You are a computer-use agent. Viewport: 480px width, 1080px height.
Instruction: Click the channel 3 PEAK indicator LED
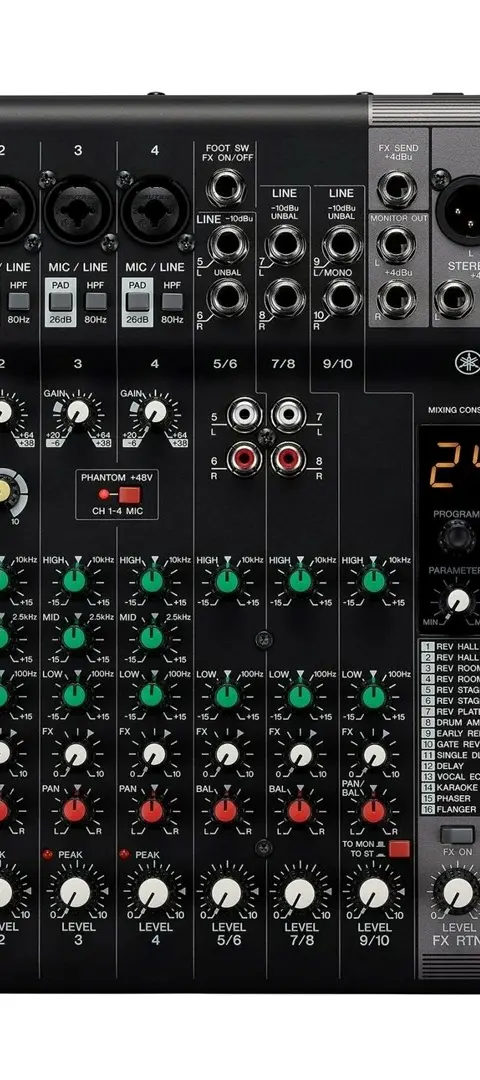48,854
